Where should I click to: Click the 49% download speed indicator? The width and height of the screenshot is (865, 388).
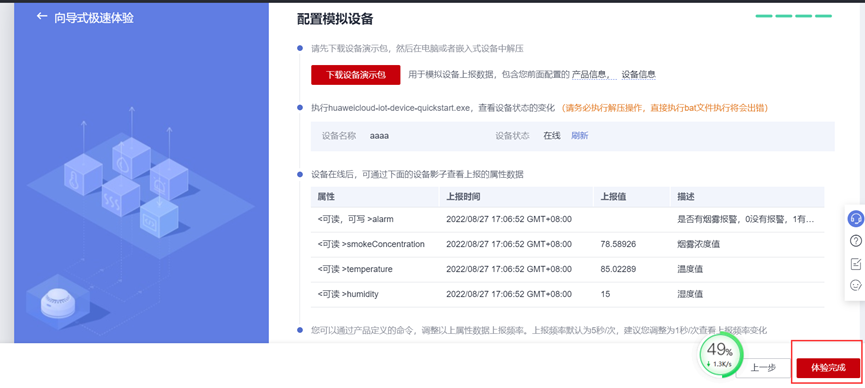720,355
